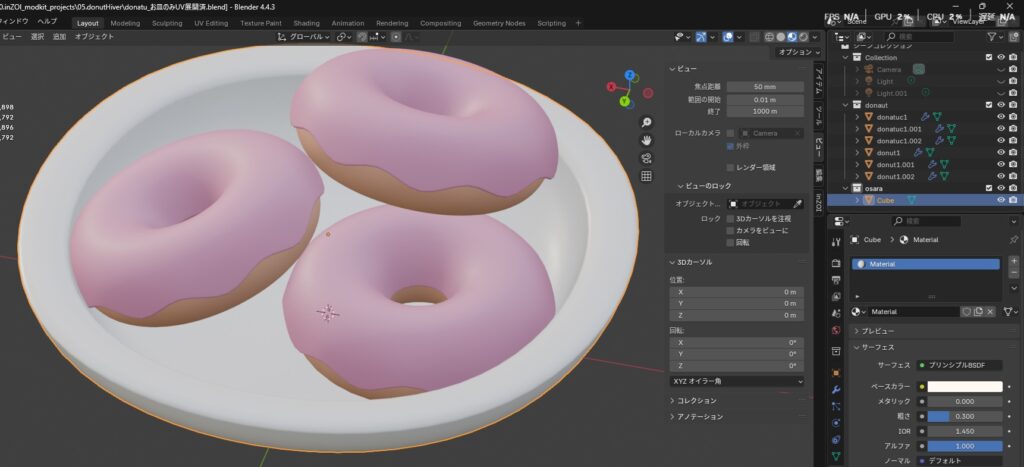Enable the カメラをビューに checkbox
The width and height of the screenshot is (1024, 467).
click(x=730, y=231)
